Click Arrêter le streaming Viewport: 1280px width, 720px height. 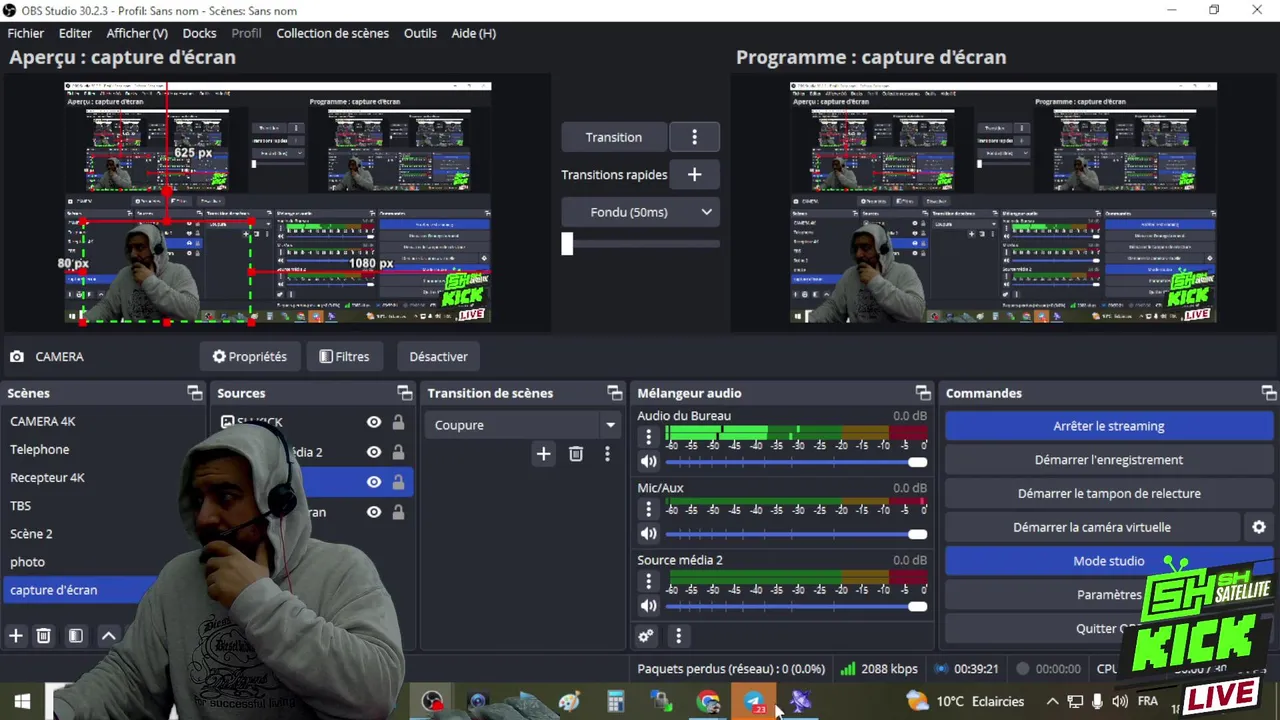pyautogui.click(x=1109, y=426)
